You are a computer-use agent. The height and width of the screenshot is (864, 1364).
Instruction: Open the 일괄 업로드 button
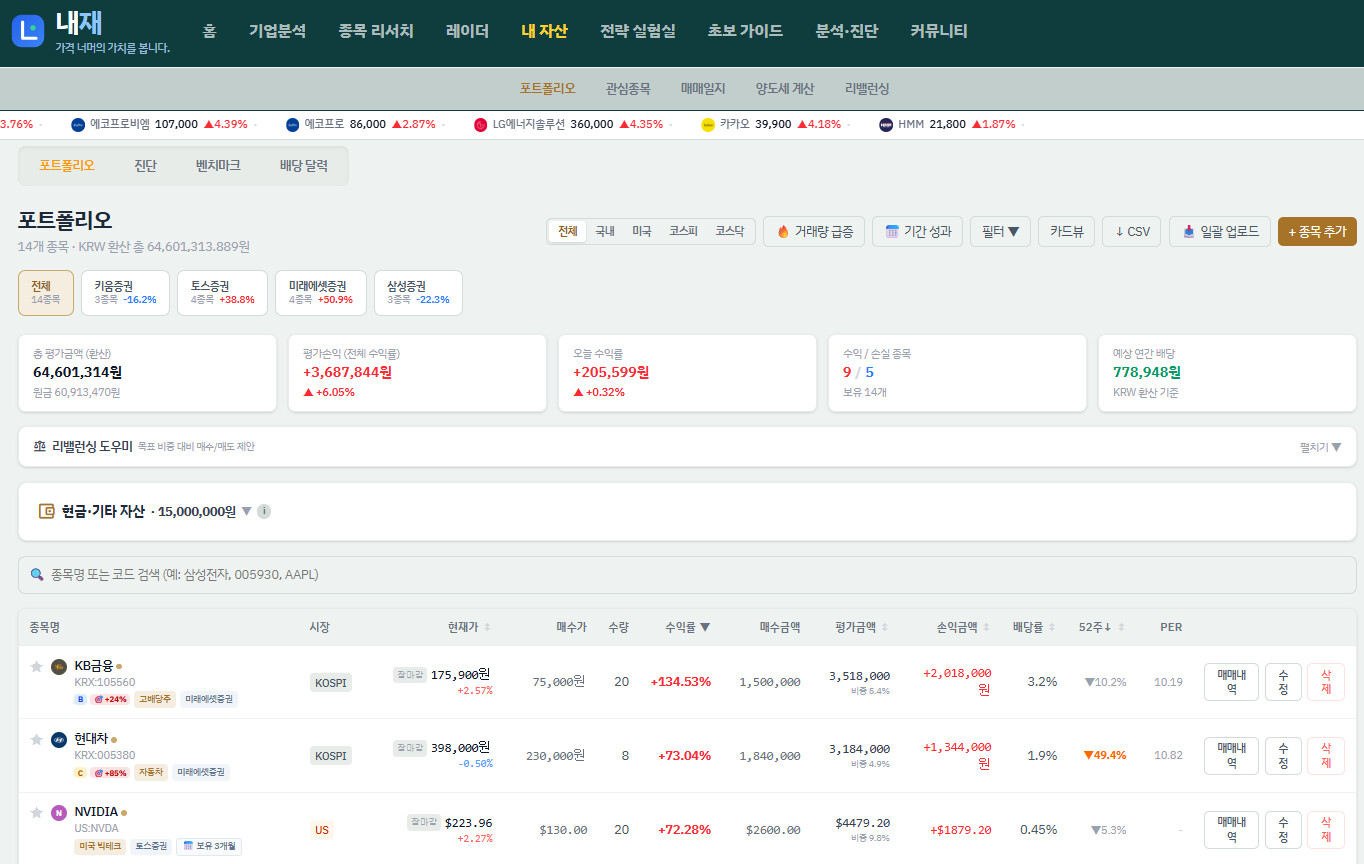[1220, 231]
